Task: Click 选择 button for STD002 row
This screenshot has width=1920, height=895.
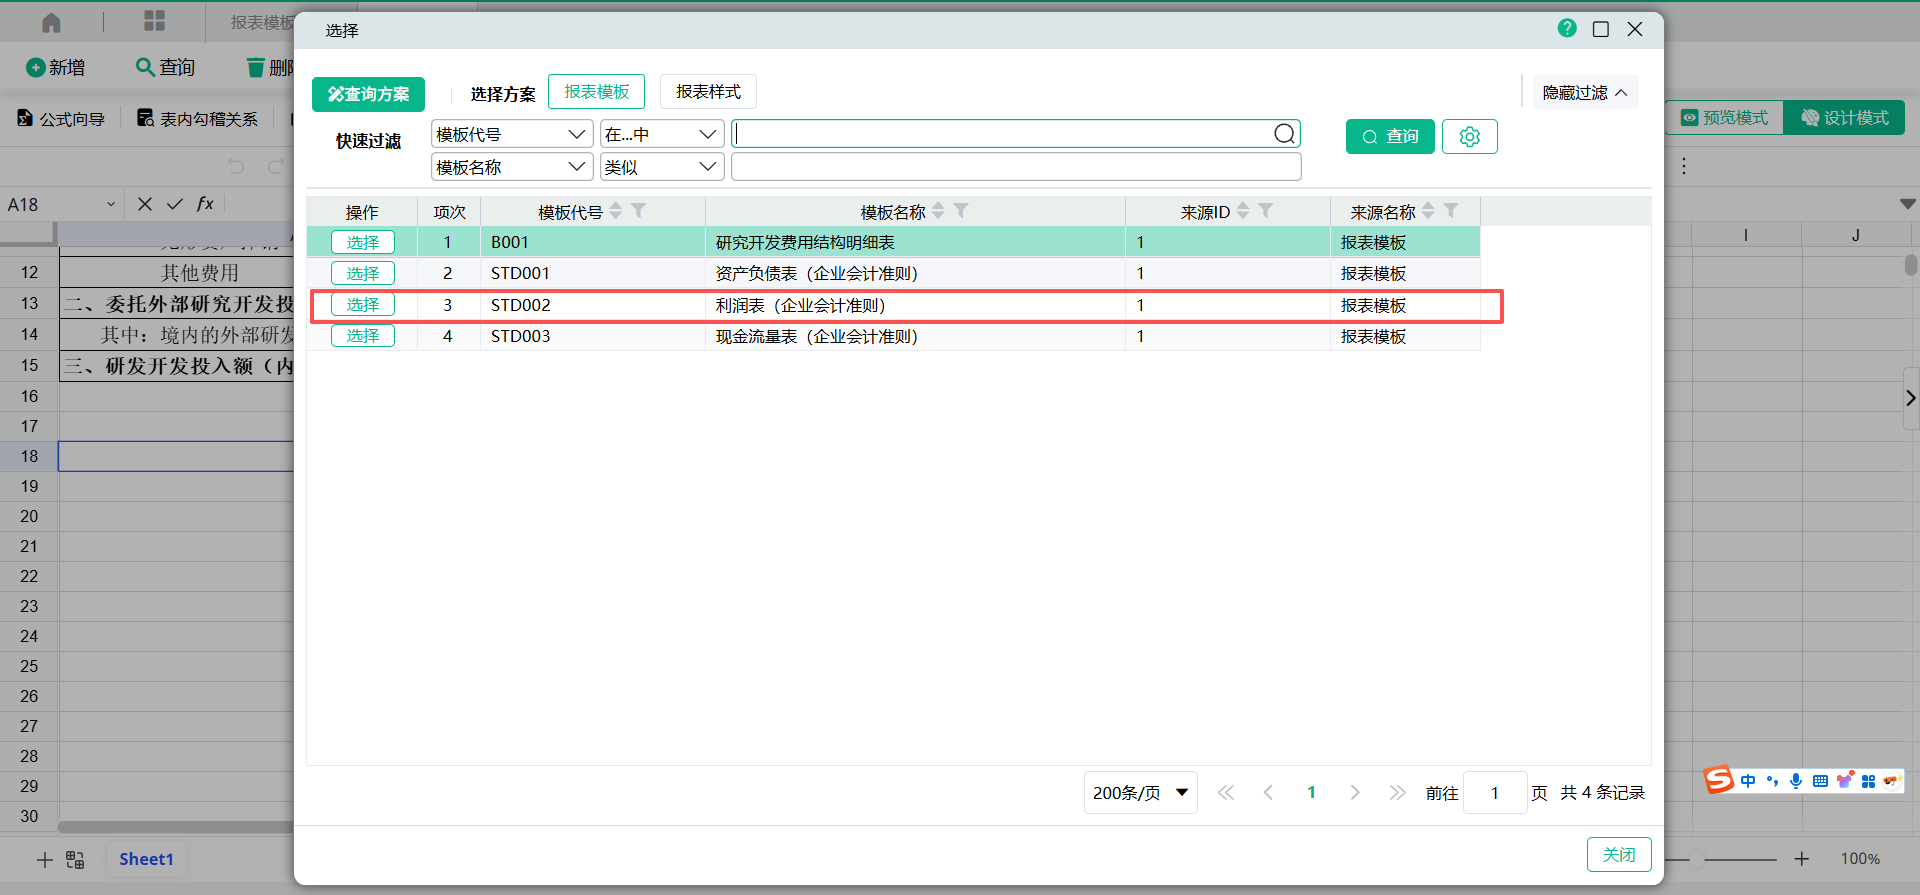Action: pos(363,305)
